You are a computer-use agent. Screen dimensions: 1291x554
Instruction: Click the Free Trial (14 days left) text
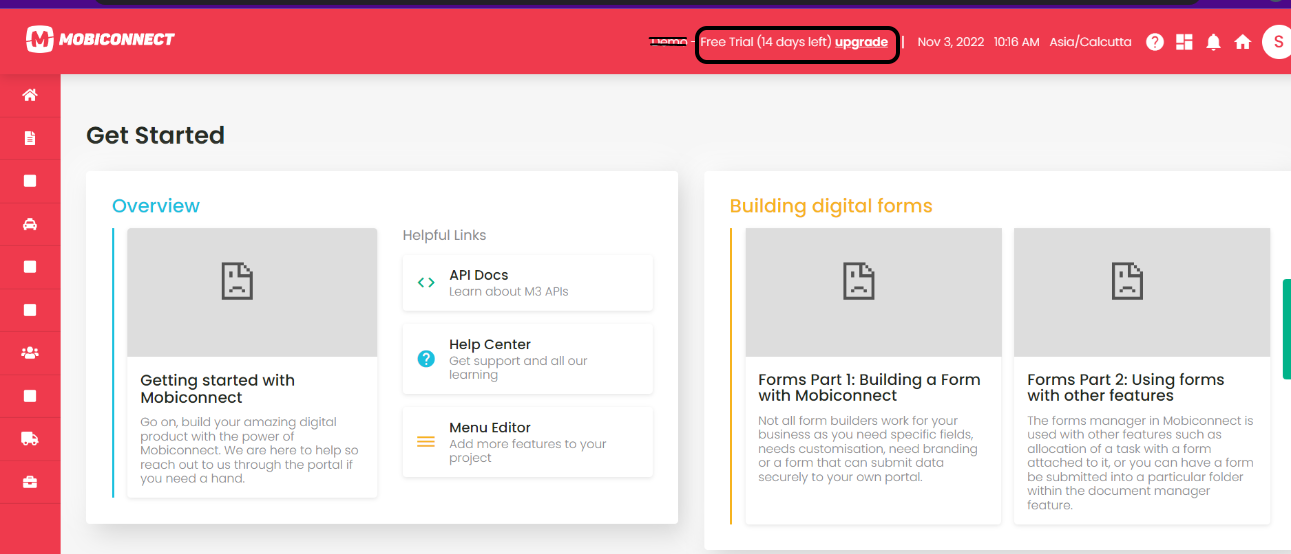point(766,42)
